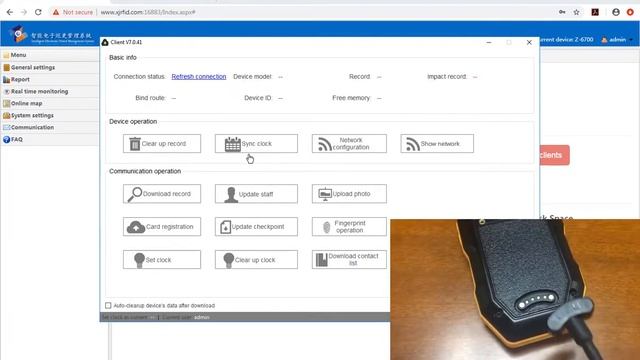Click the Download record button label

click(167, 194)
